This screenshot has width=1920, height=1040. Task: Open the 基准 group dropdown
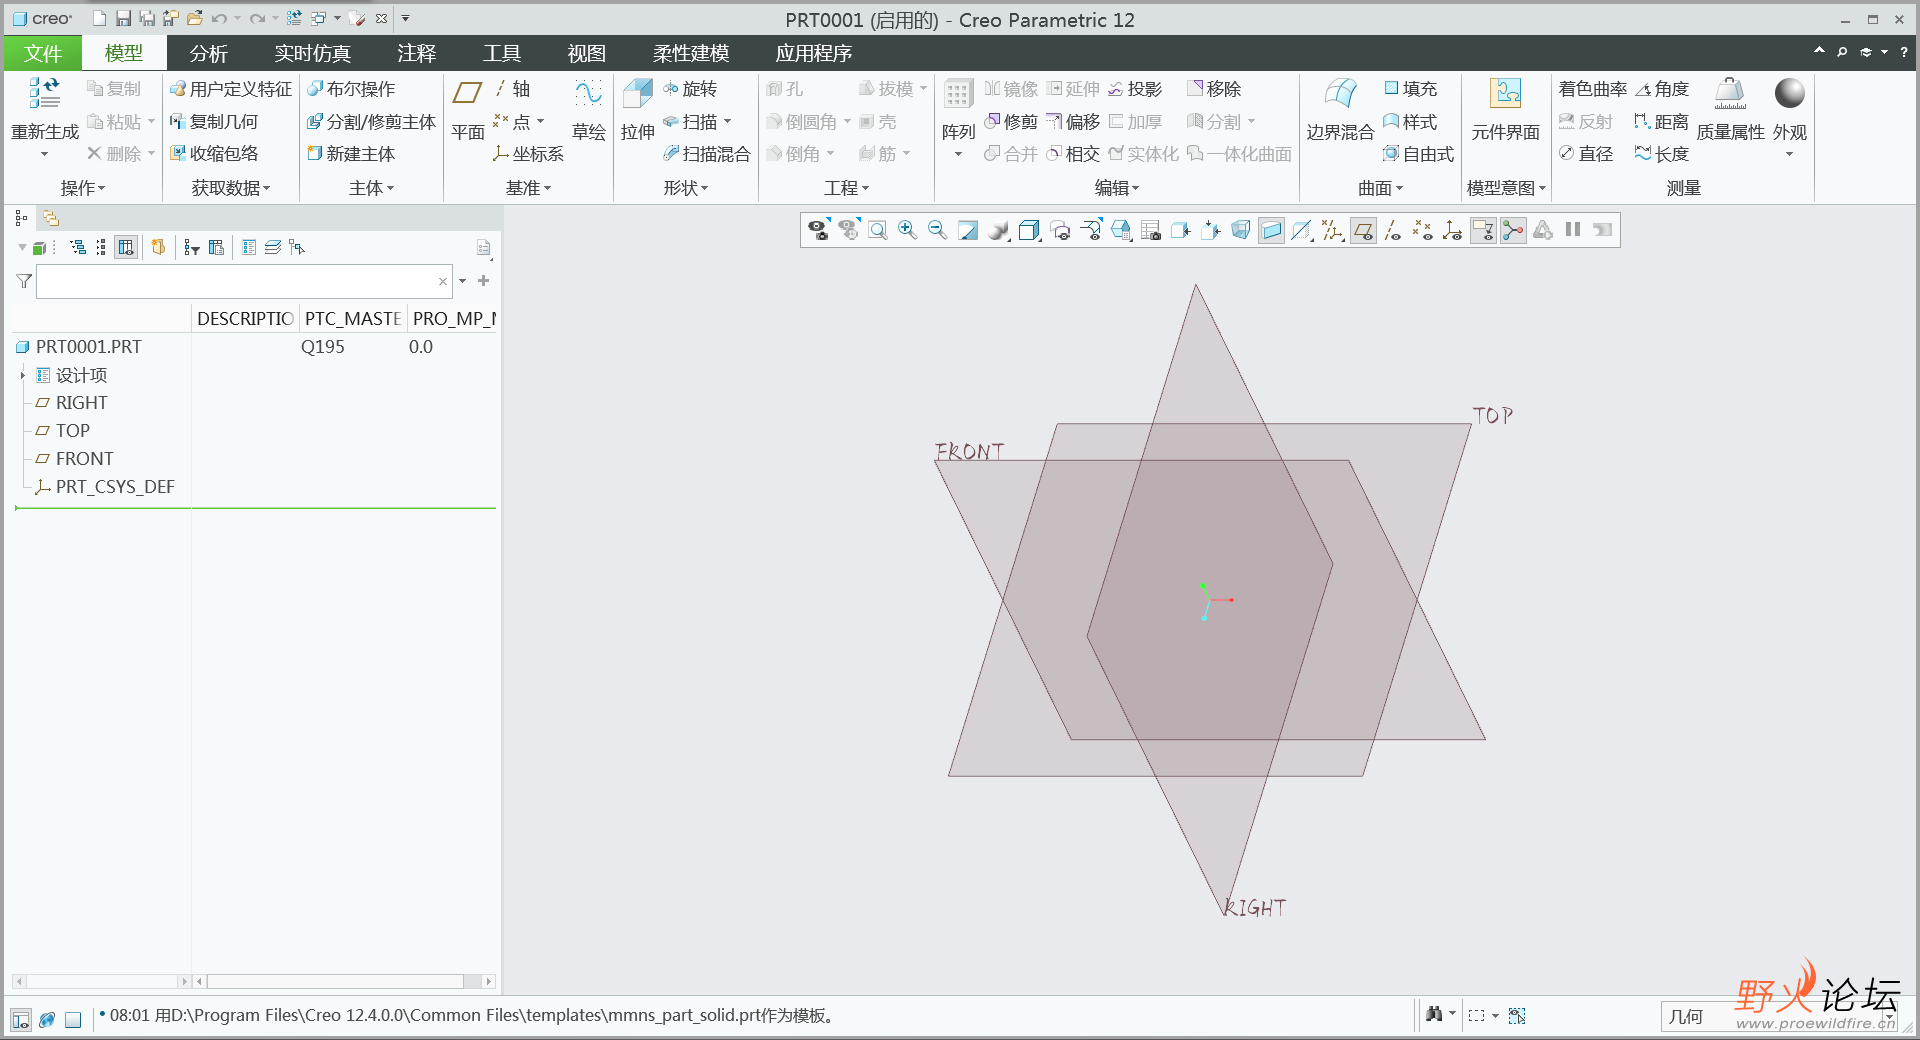(x=528, y=188)
